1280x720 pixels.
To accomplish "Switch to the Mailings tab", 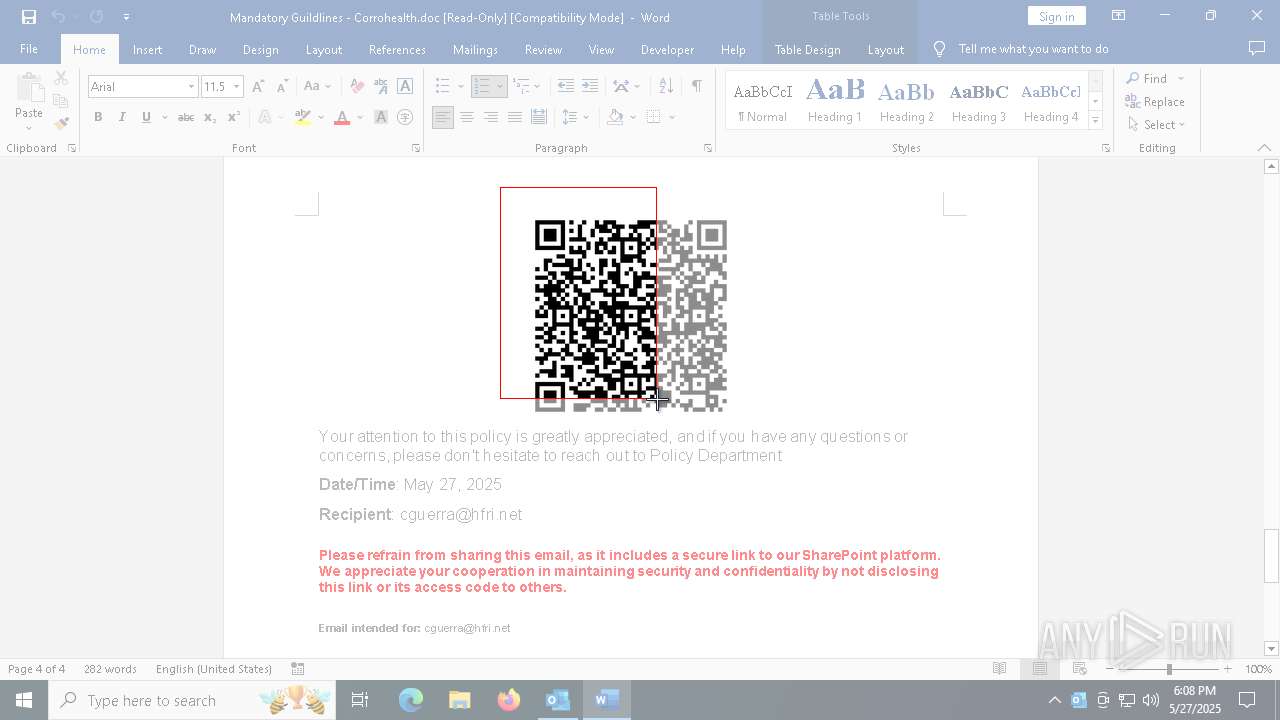I will (x=475, y=49).
